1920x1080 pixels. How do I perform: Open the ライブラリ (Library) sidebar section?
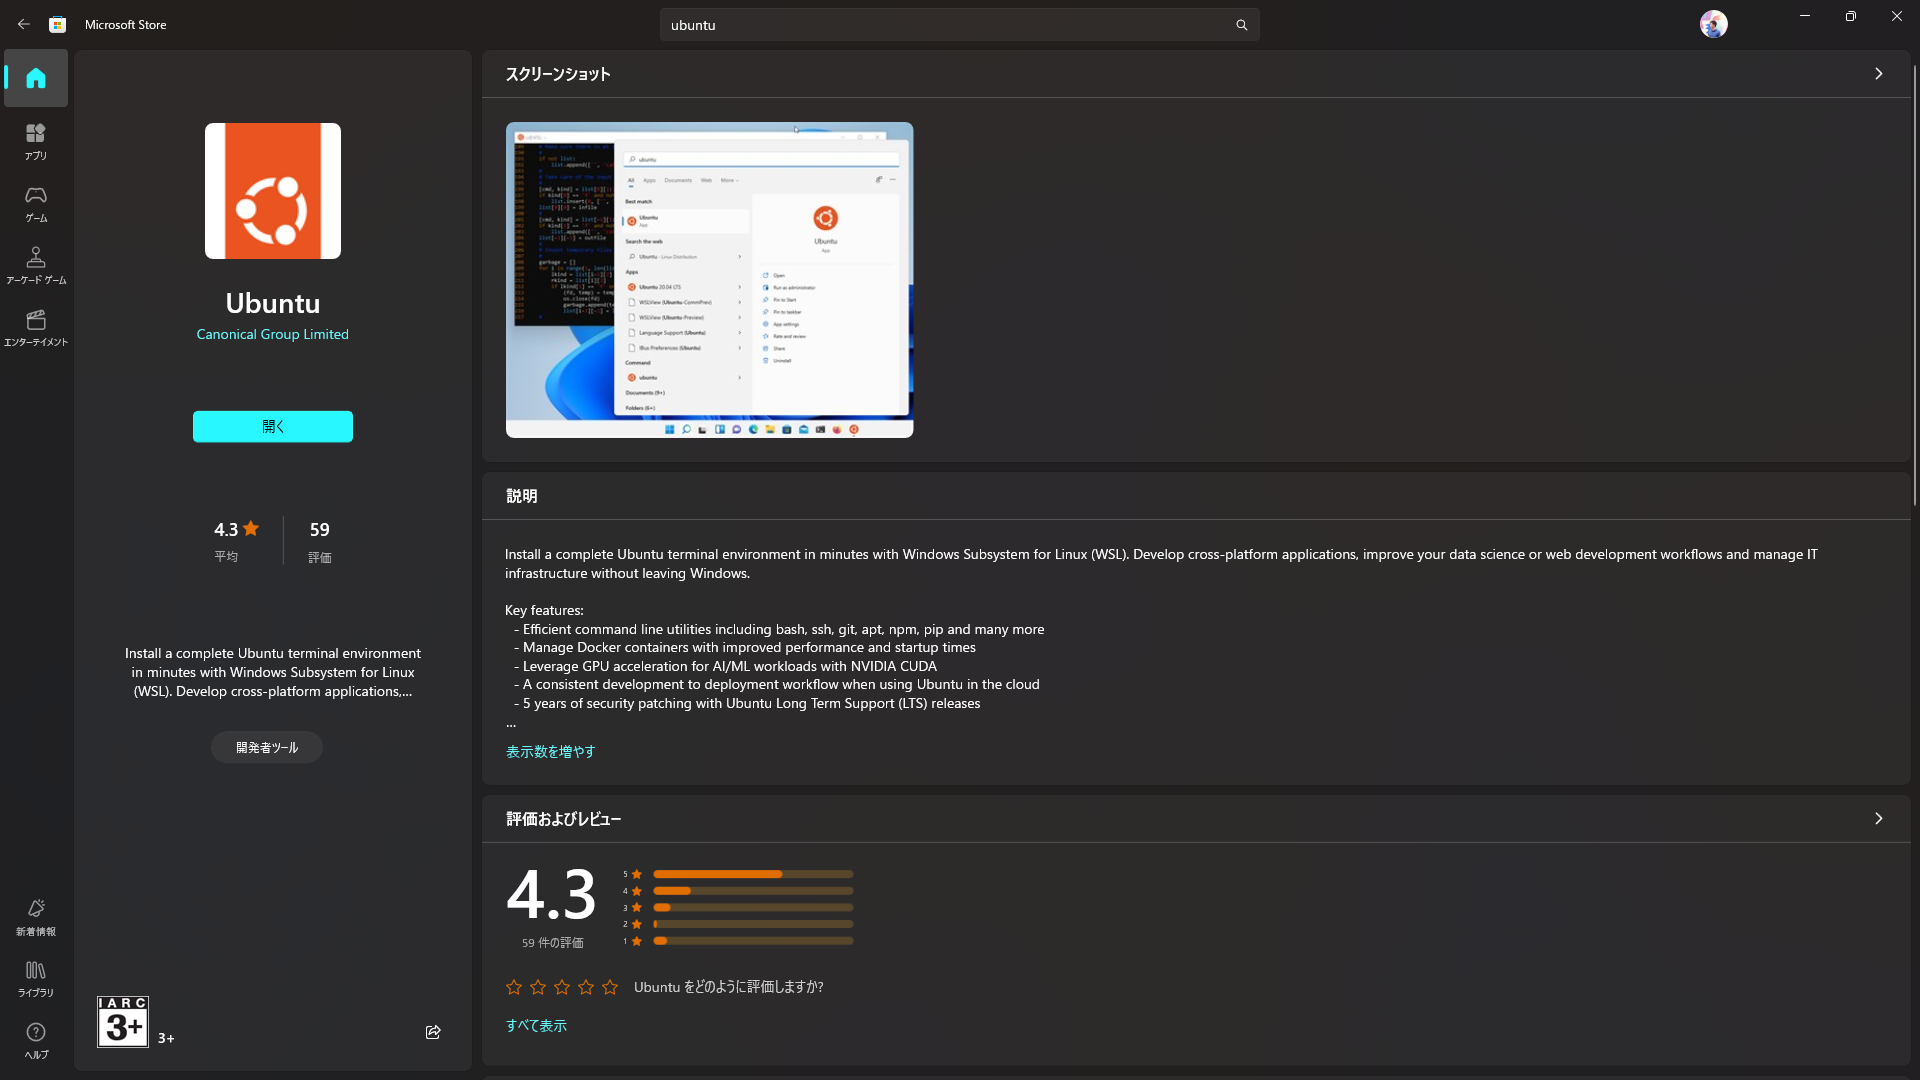click(35, 977)
